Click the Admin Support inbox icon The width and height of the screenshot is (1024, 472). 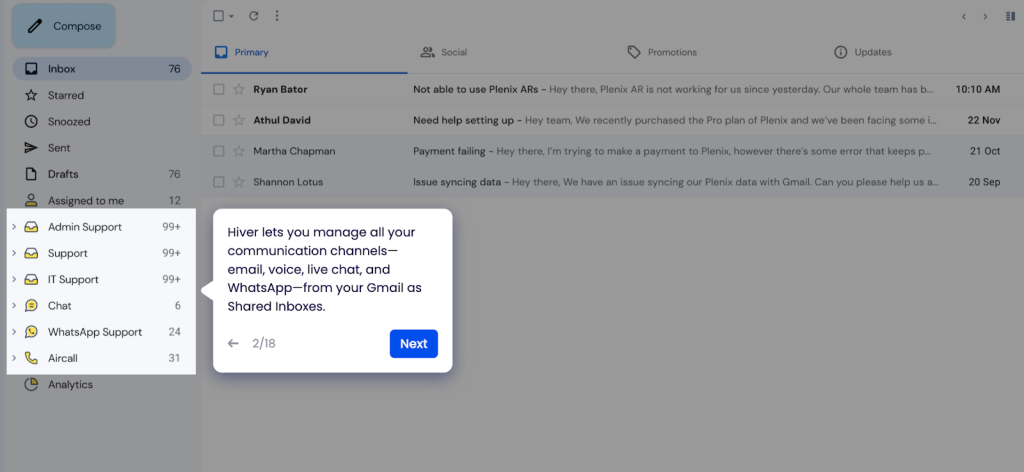31,227
